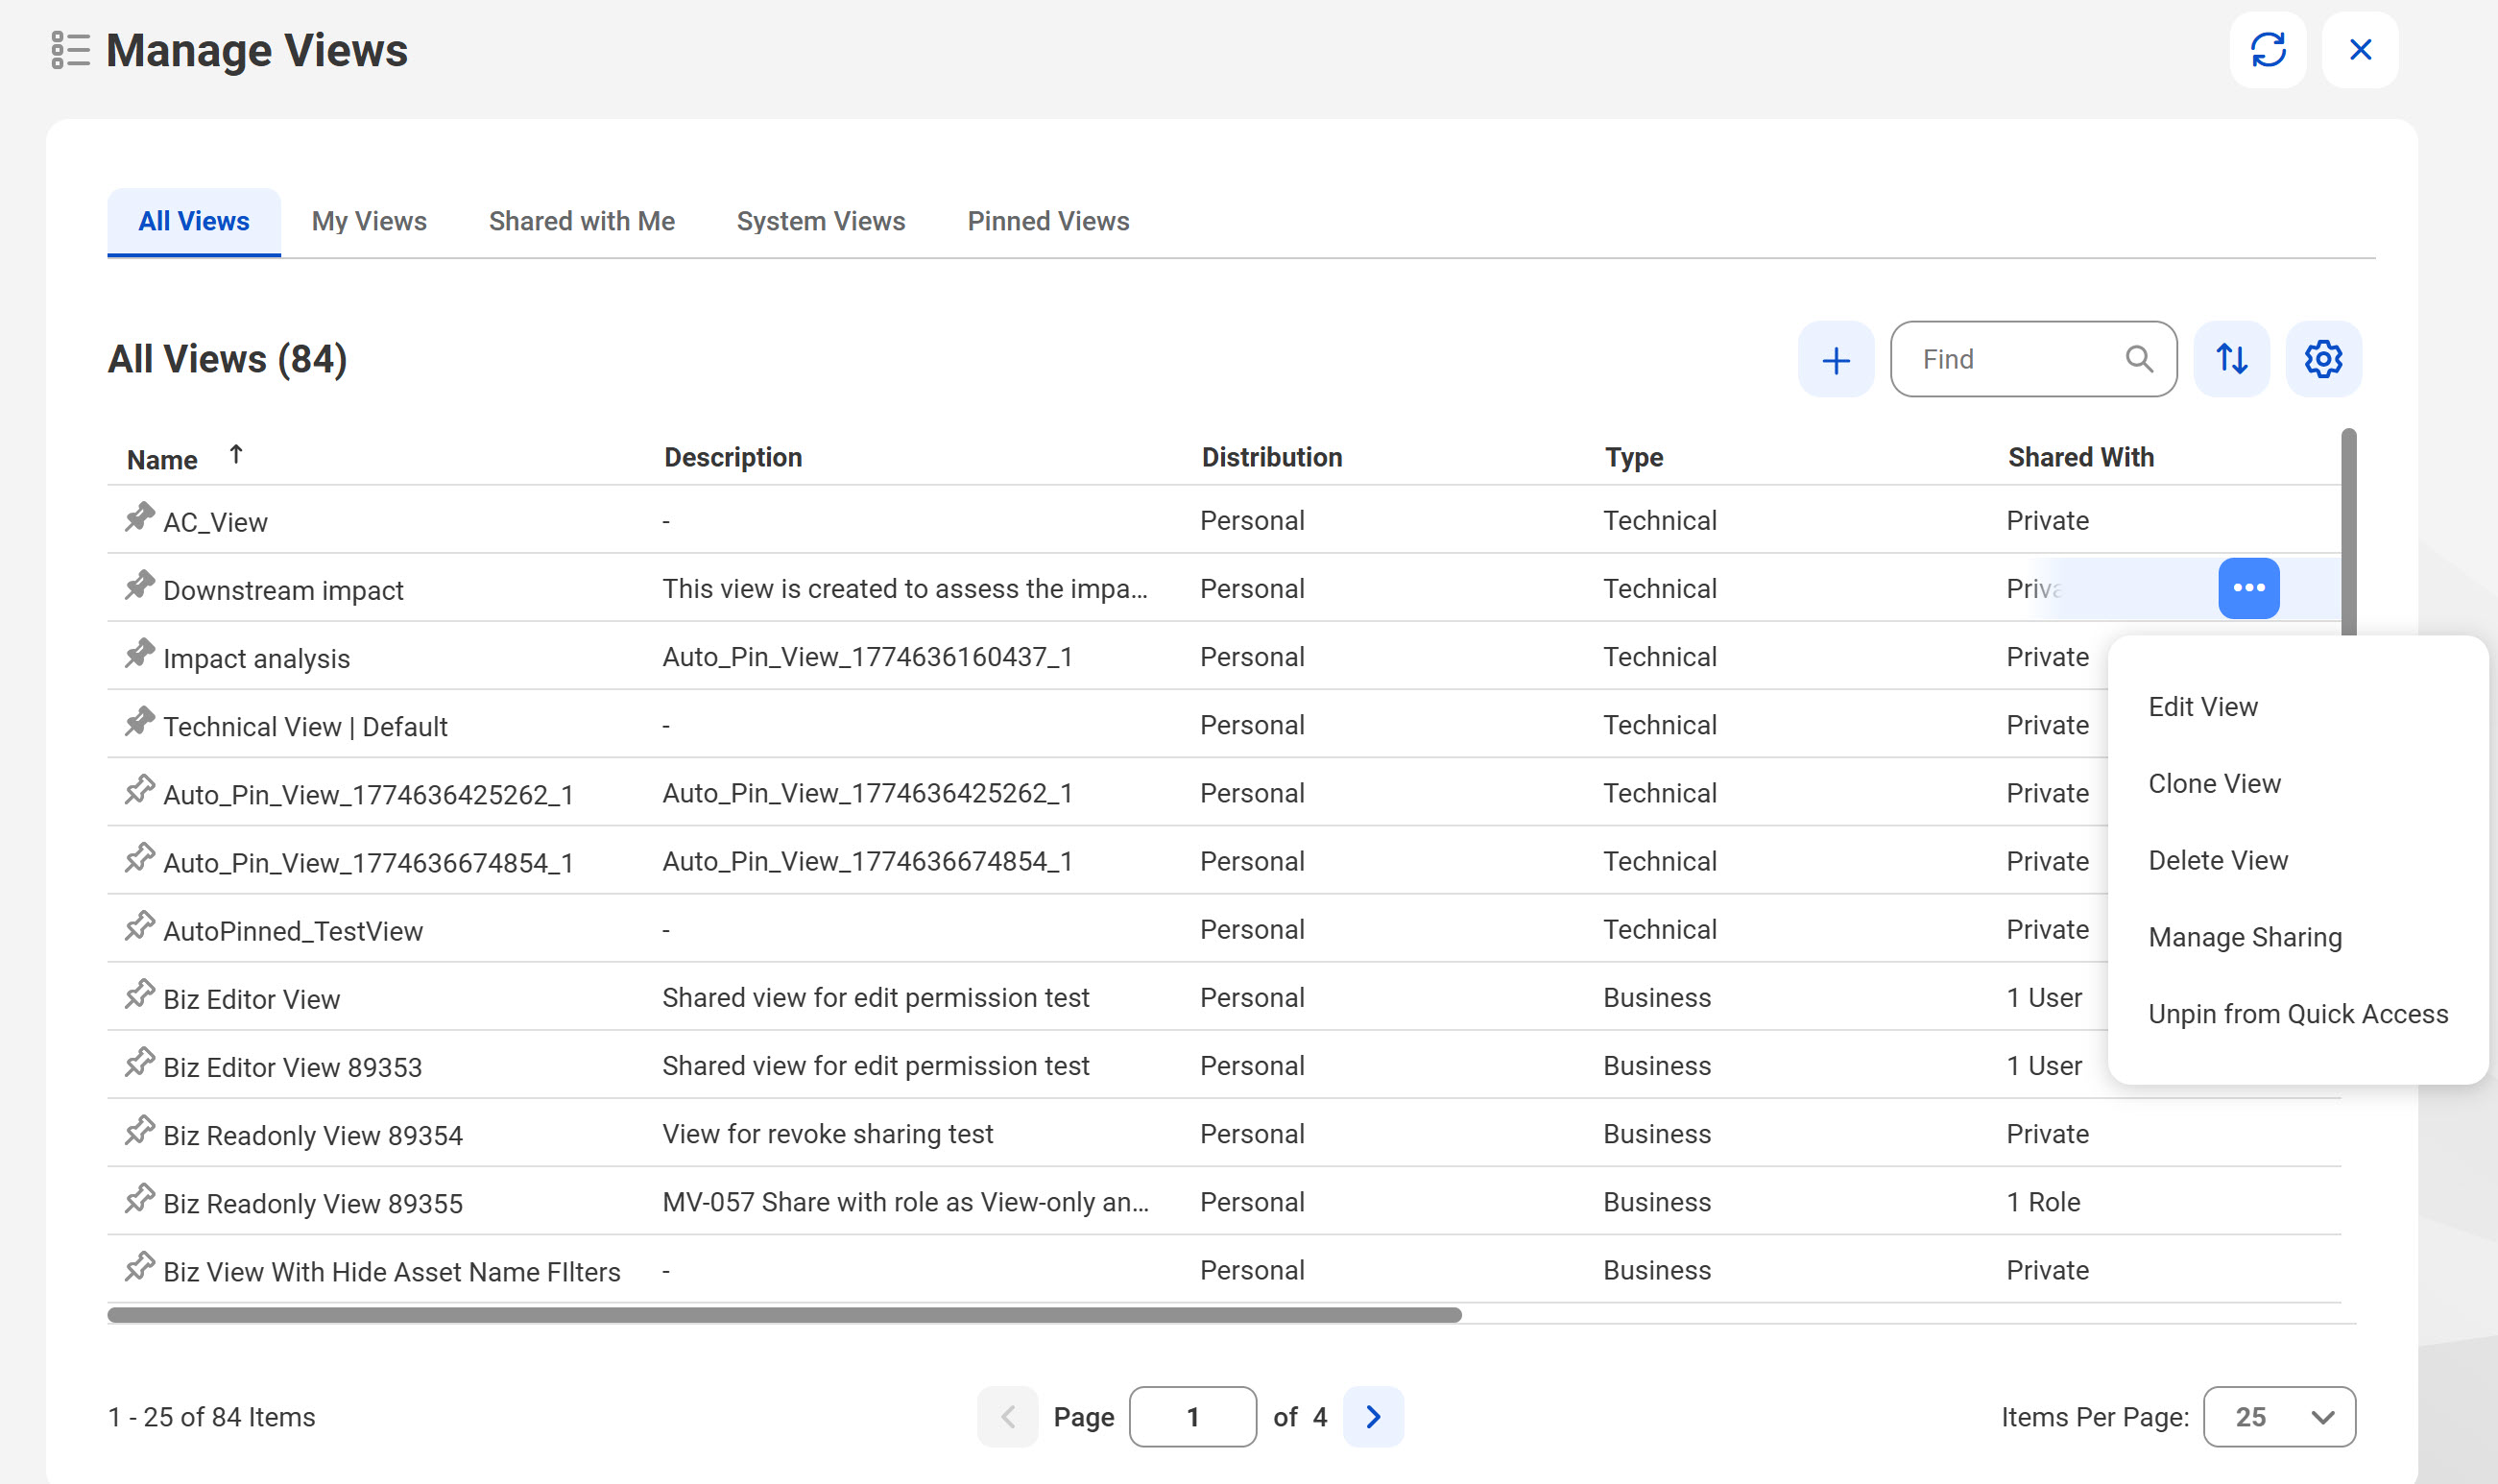Click Biz Editor View name text
The width and height of the screenshot is (2498, 1484).
[x=251, y=999]
